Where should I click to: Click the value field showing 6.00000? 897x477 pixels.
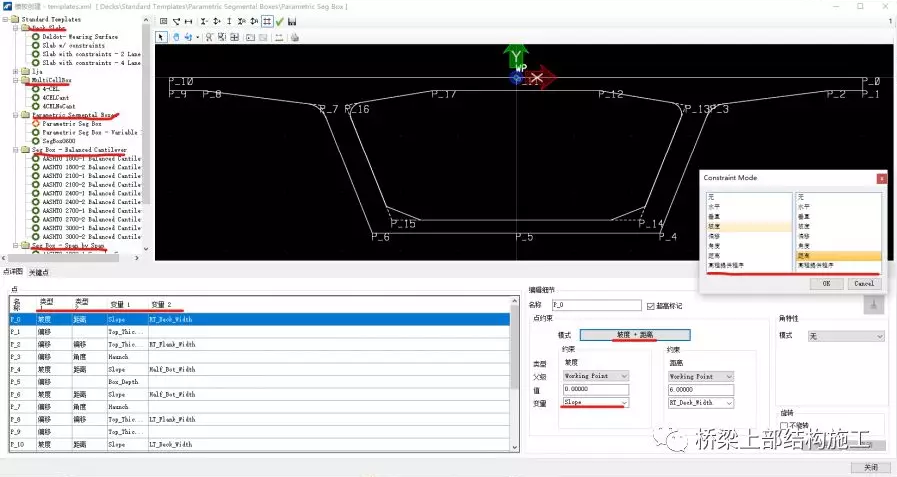(x=700, y=389)
